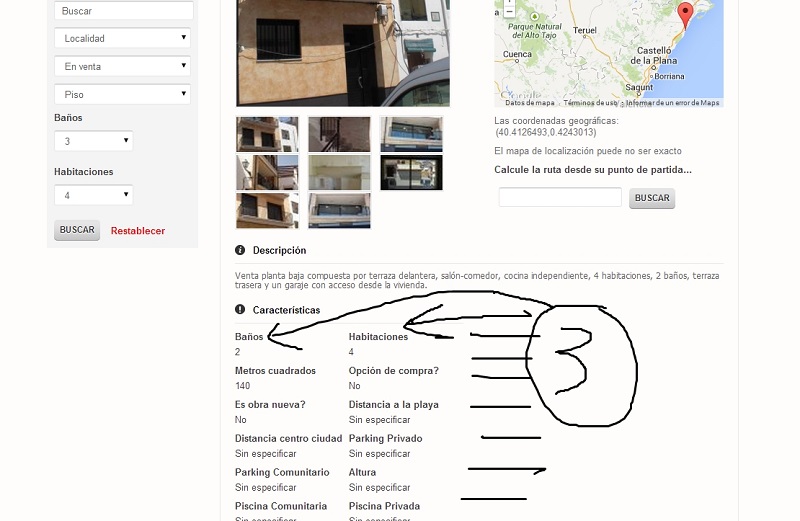Click the Restablecer link
Screen dimensions: 800x521
click(x=138, y=231)
